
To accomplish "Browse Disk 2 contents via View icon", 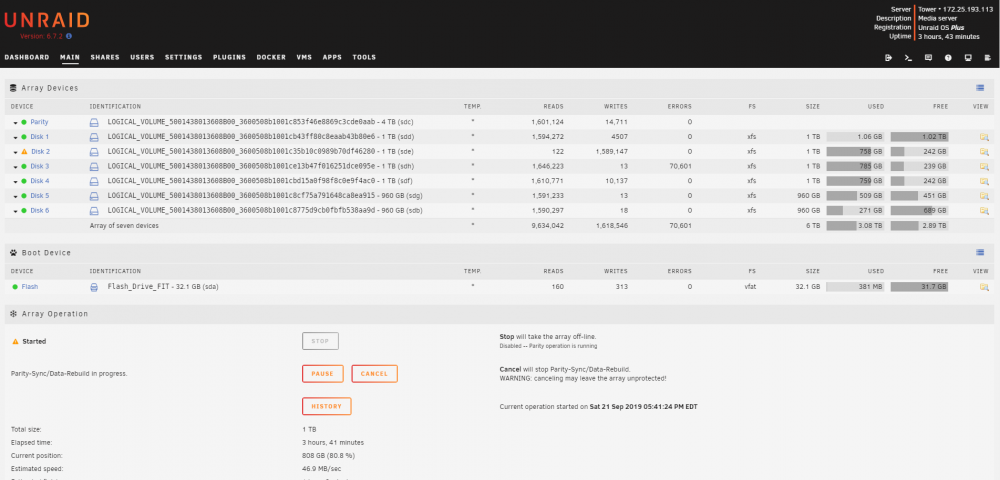I will 984,152.
